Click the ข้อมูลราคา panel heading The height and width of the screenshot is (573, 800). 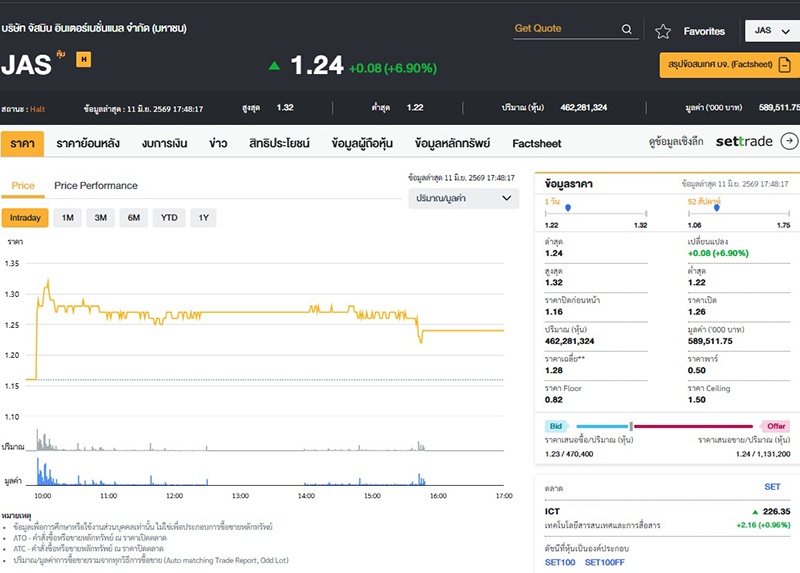coord(568,184)
